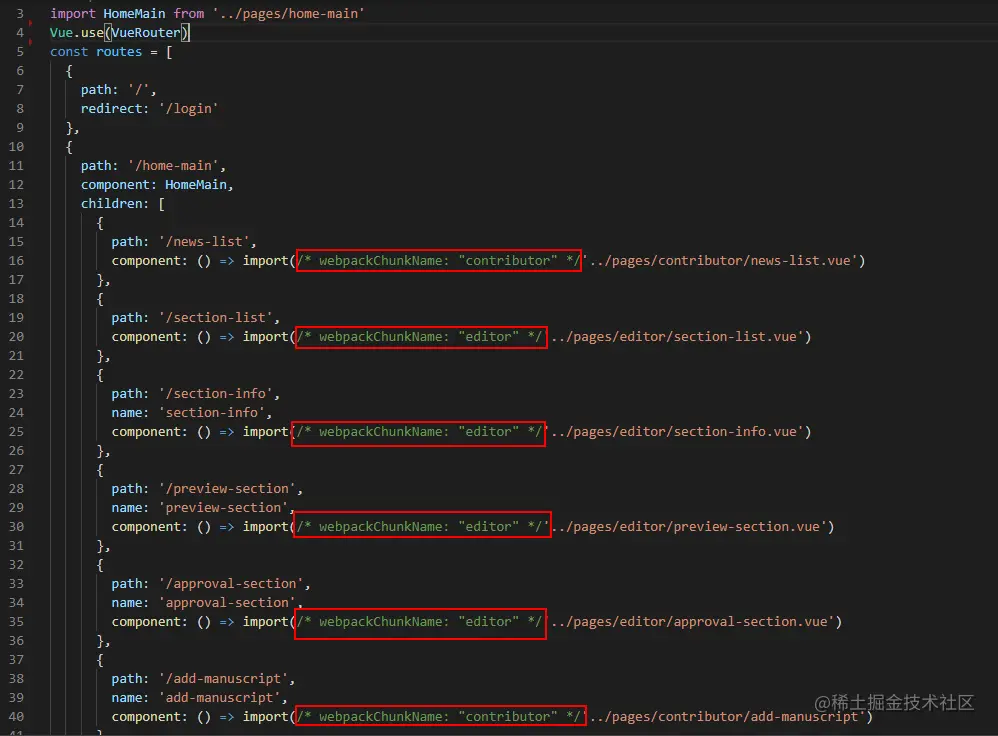Click '../pages/editor/approval-section.vue' import path
Screen dimensions: 998x736
[689, 621]
